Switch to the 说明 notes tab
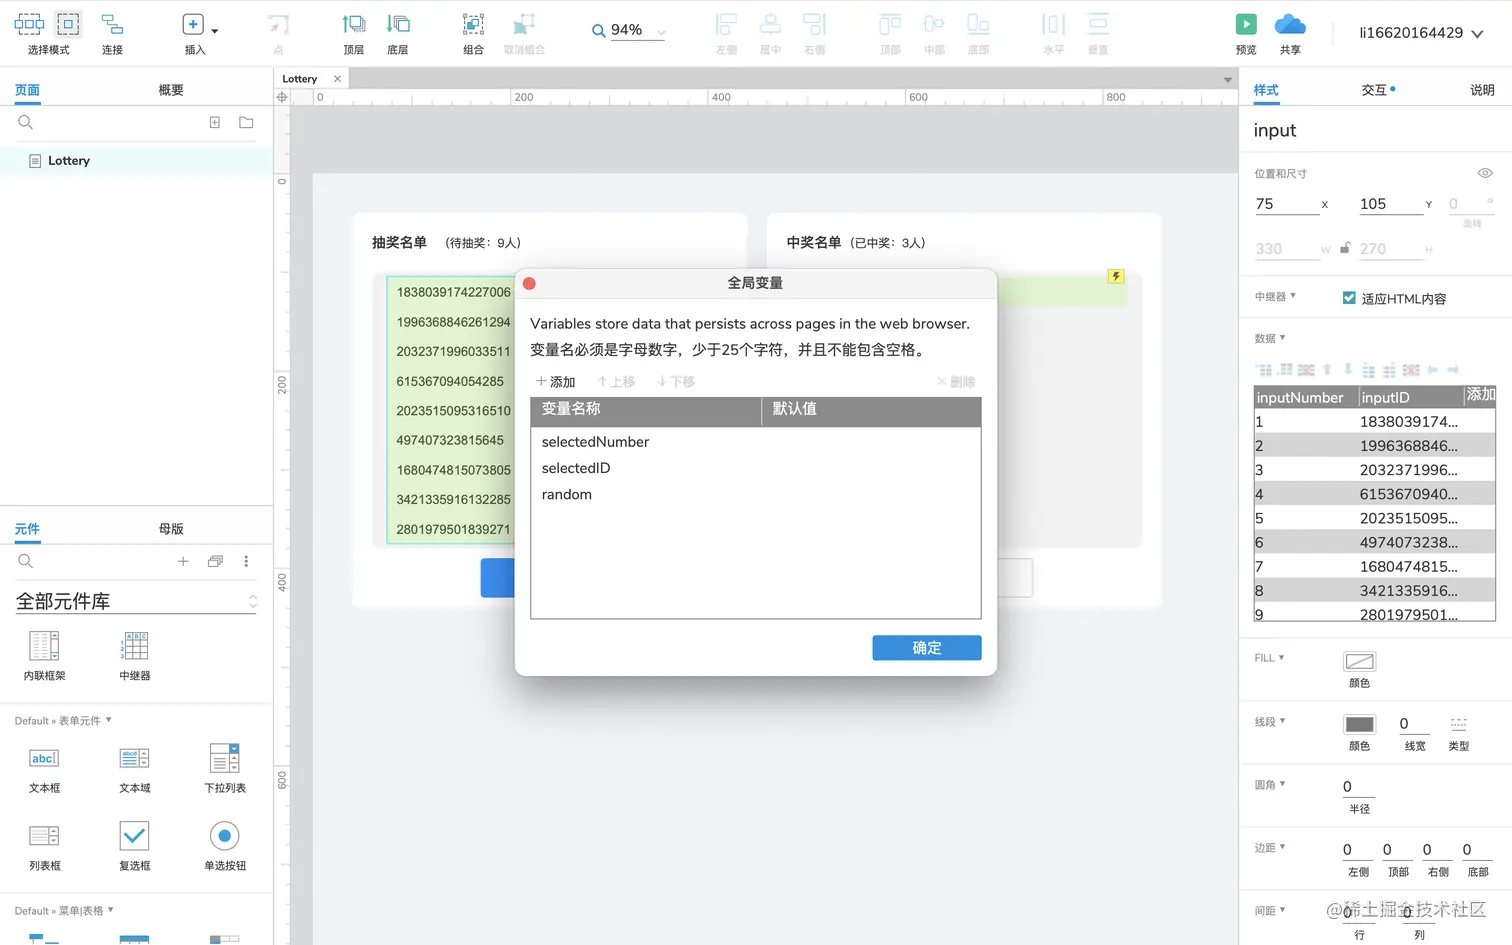The width and height of the screenshot is (1512, 945). click(1482, 90)
